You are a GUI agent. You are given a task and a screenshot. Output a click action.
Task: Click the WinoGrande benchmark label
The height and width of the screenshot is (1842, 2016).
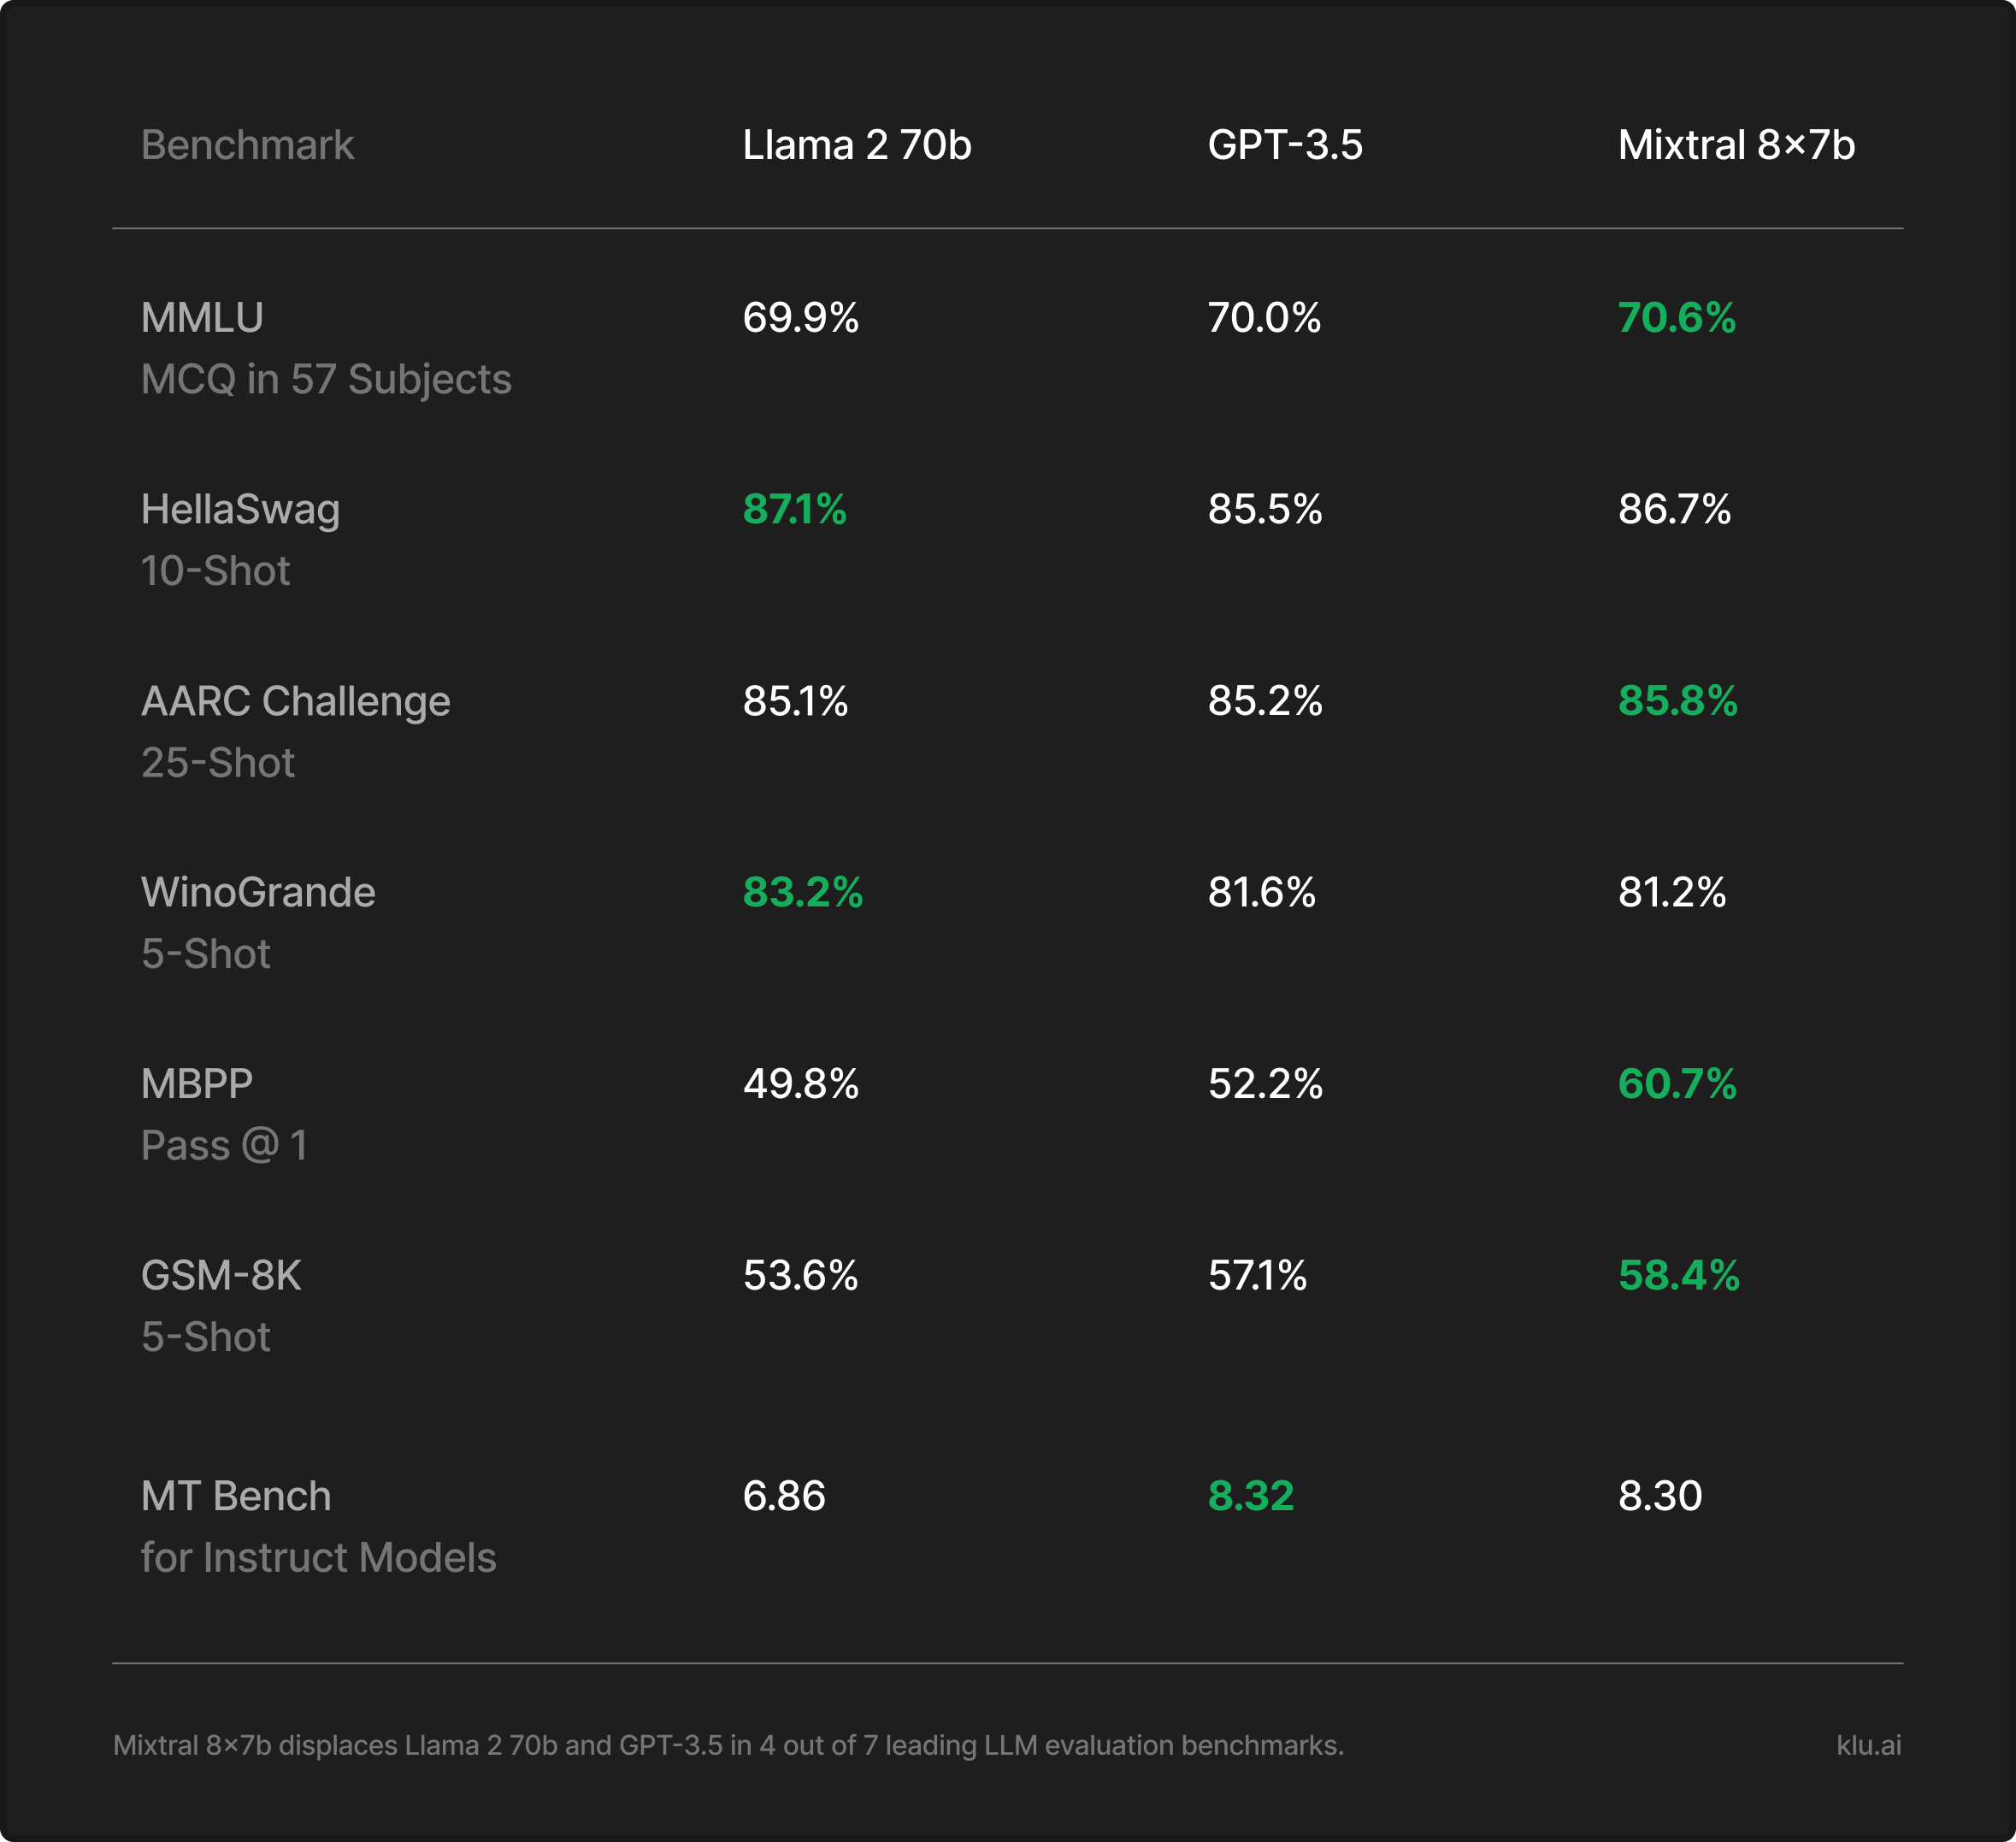point(258,892)
